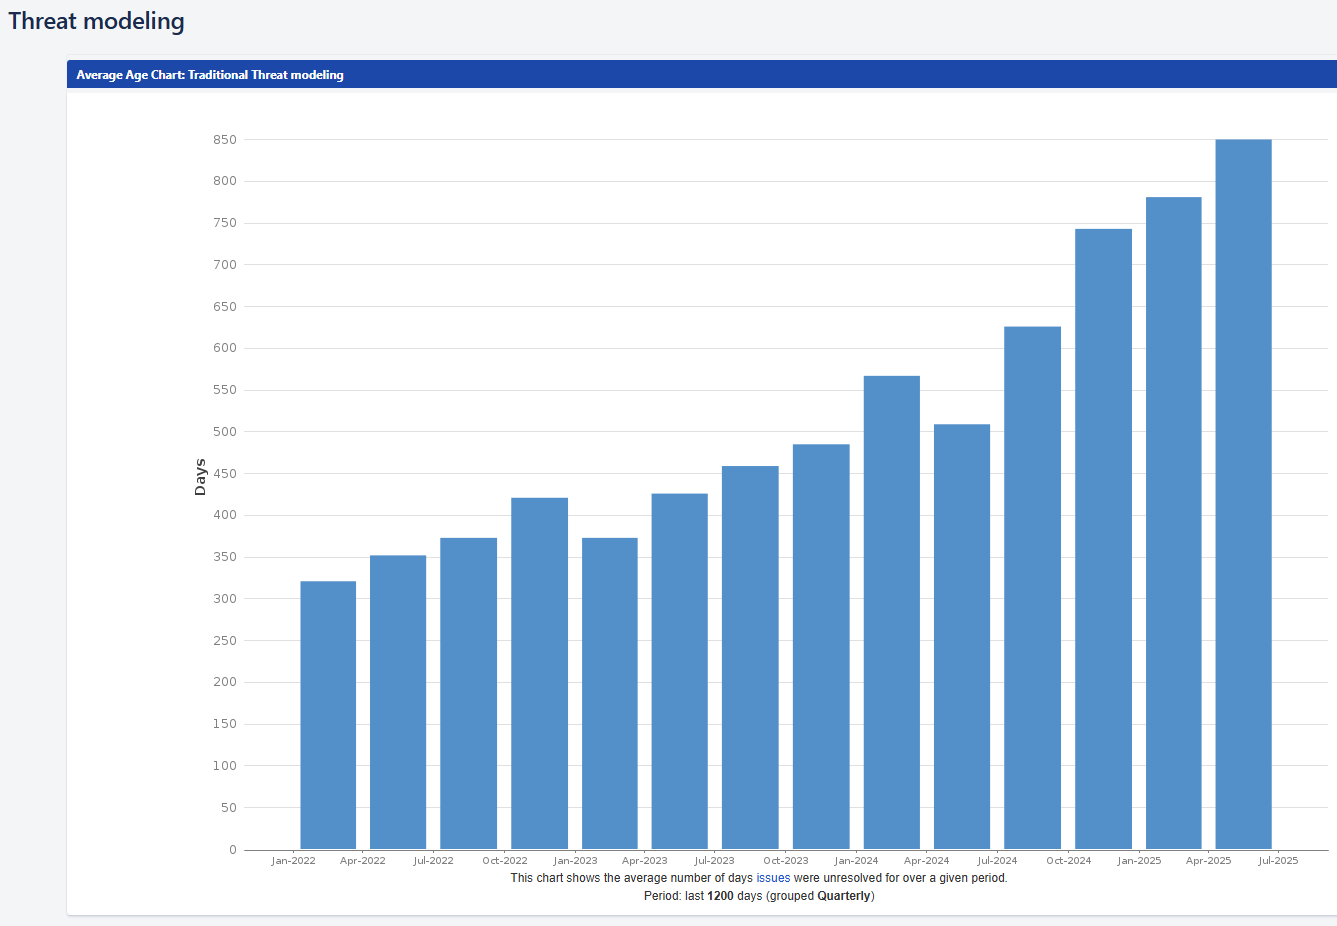Select the Threat modeling page heading
Image resolution: width=1337 pixels, height=926 pixels.
point(96,21)
